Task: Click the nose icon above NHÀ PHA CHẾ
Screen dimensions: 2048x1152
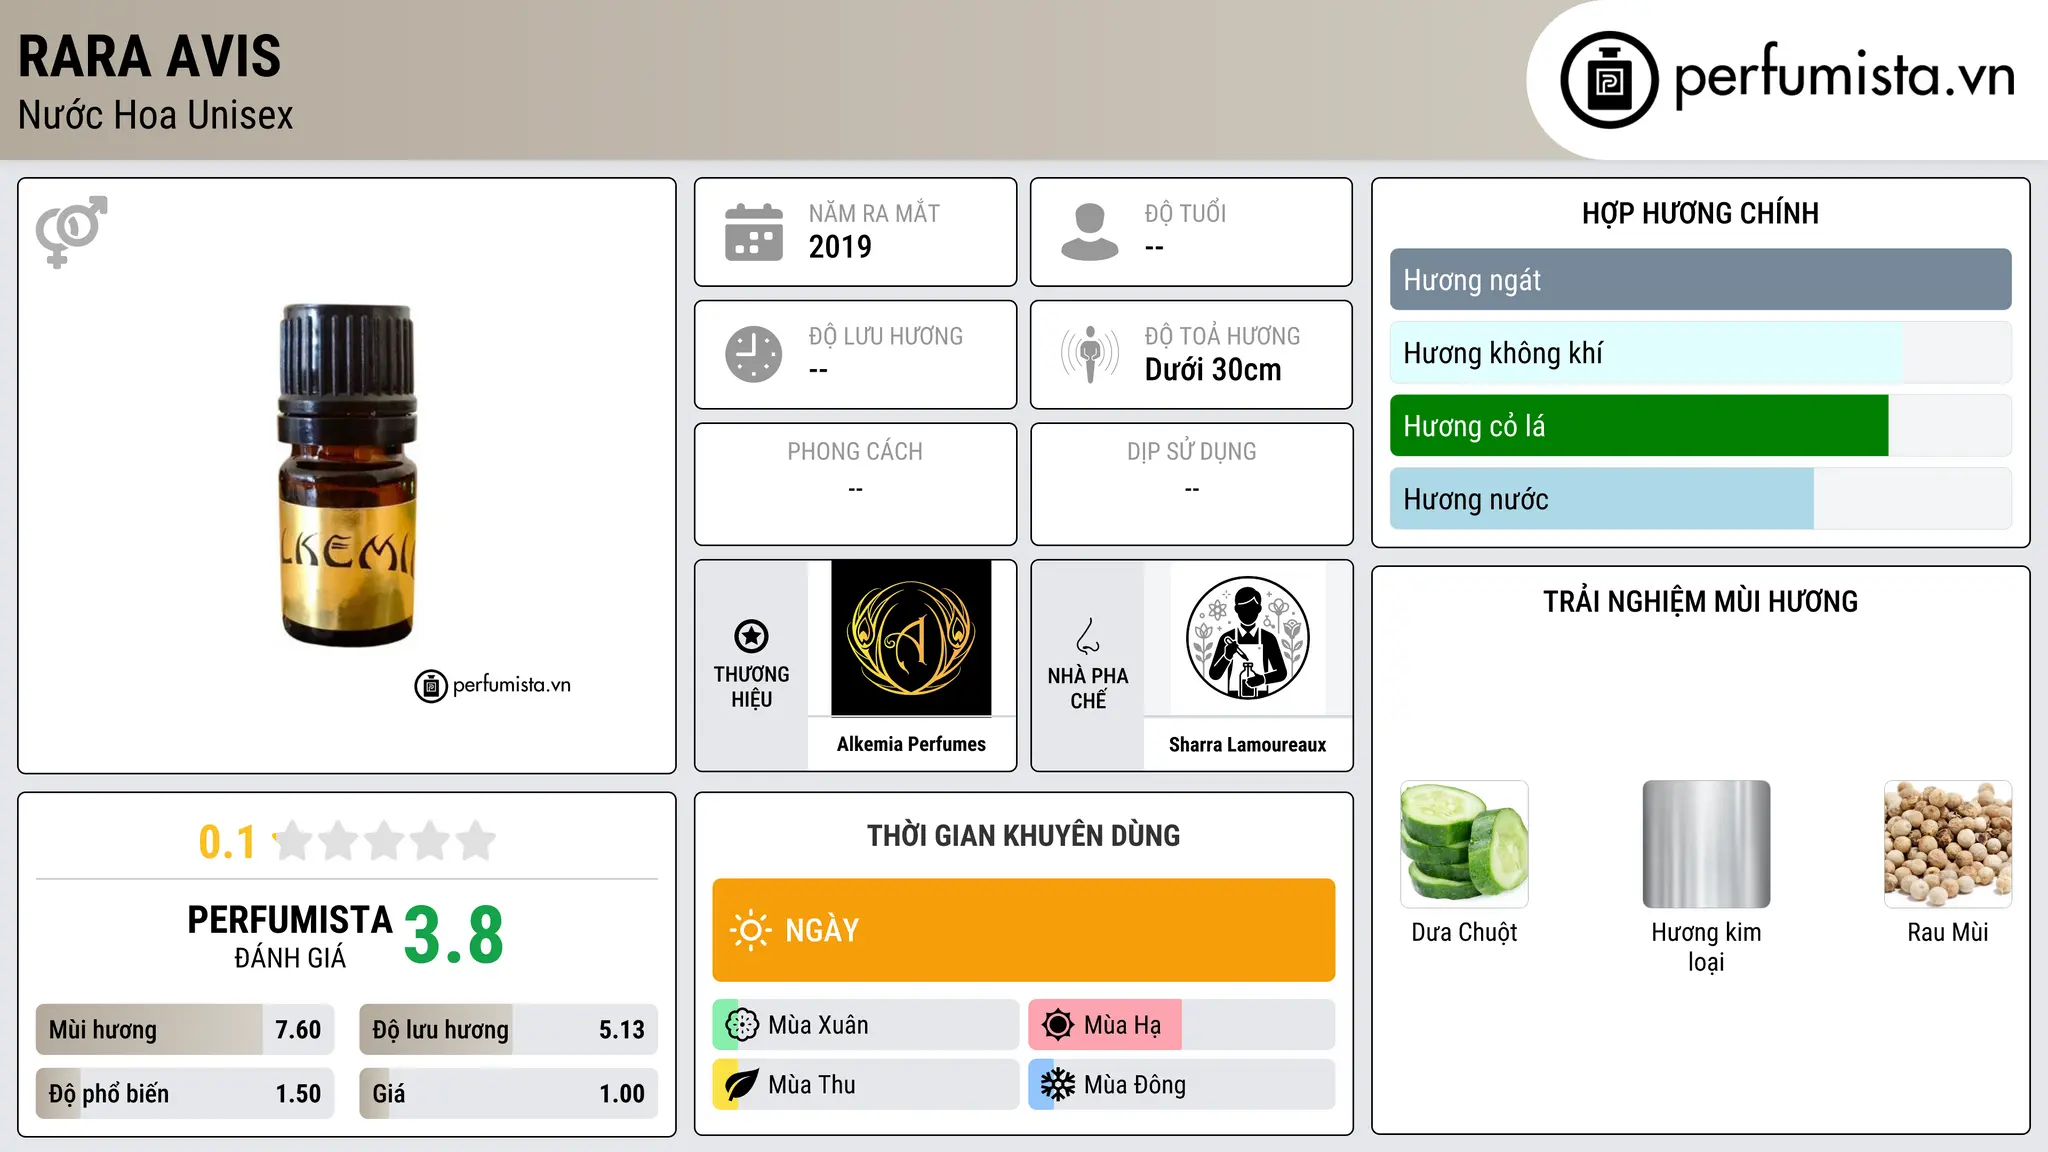Action: pos(1088,636)
